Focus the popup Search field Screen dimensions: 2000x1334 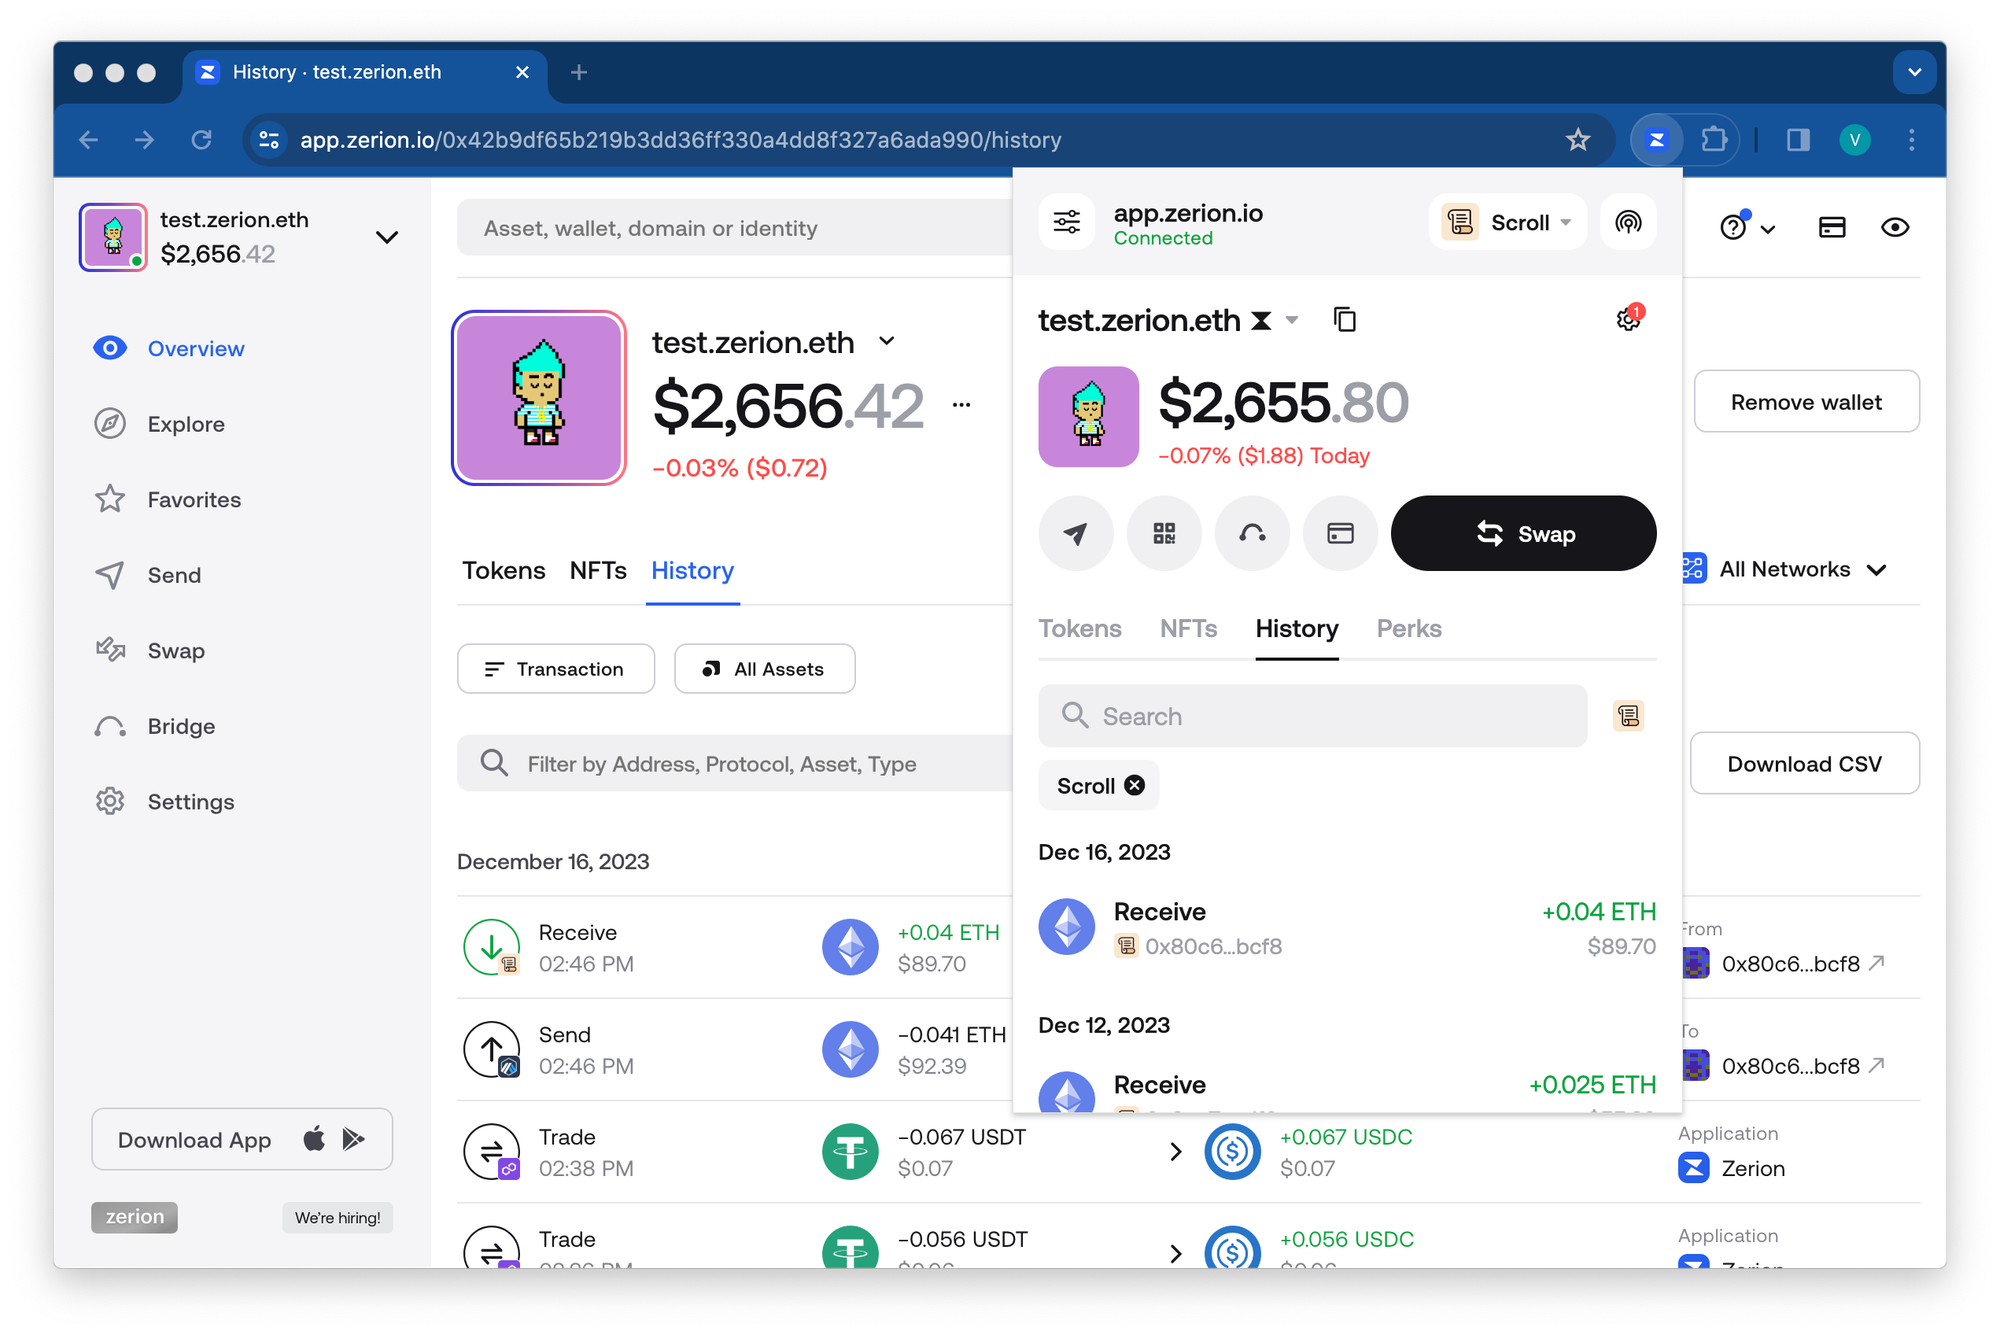pos(1312,716)
